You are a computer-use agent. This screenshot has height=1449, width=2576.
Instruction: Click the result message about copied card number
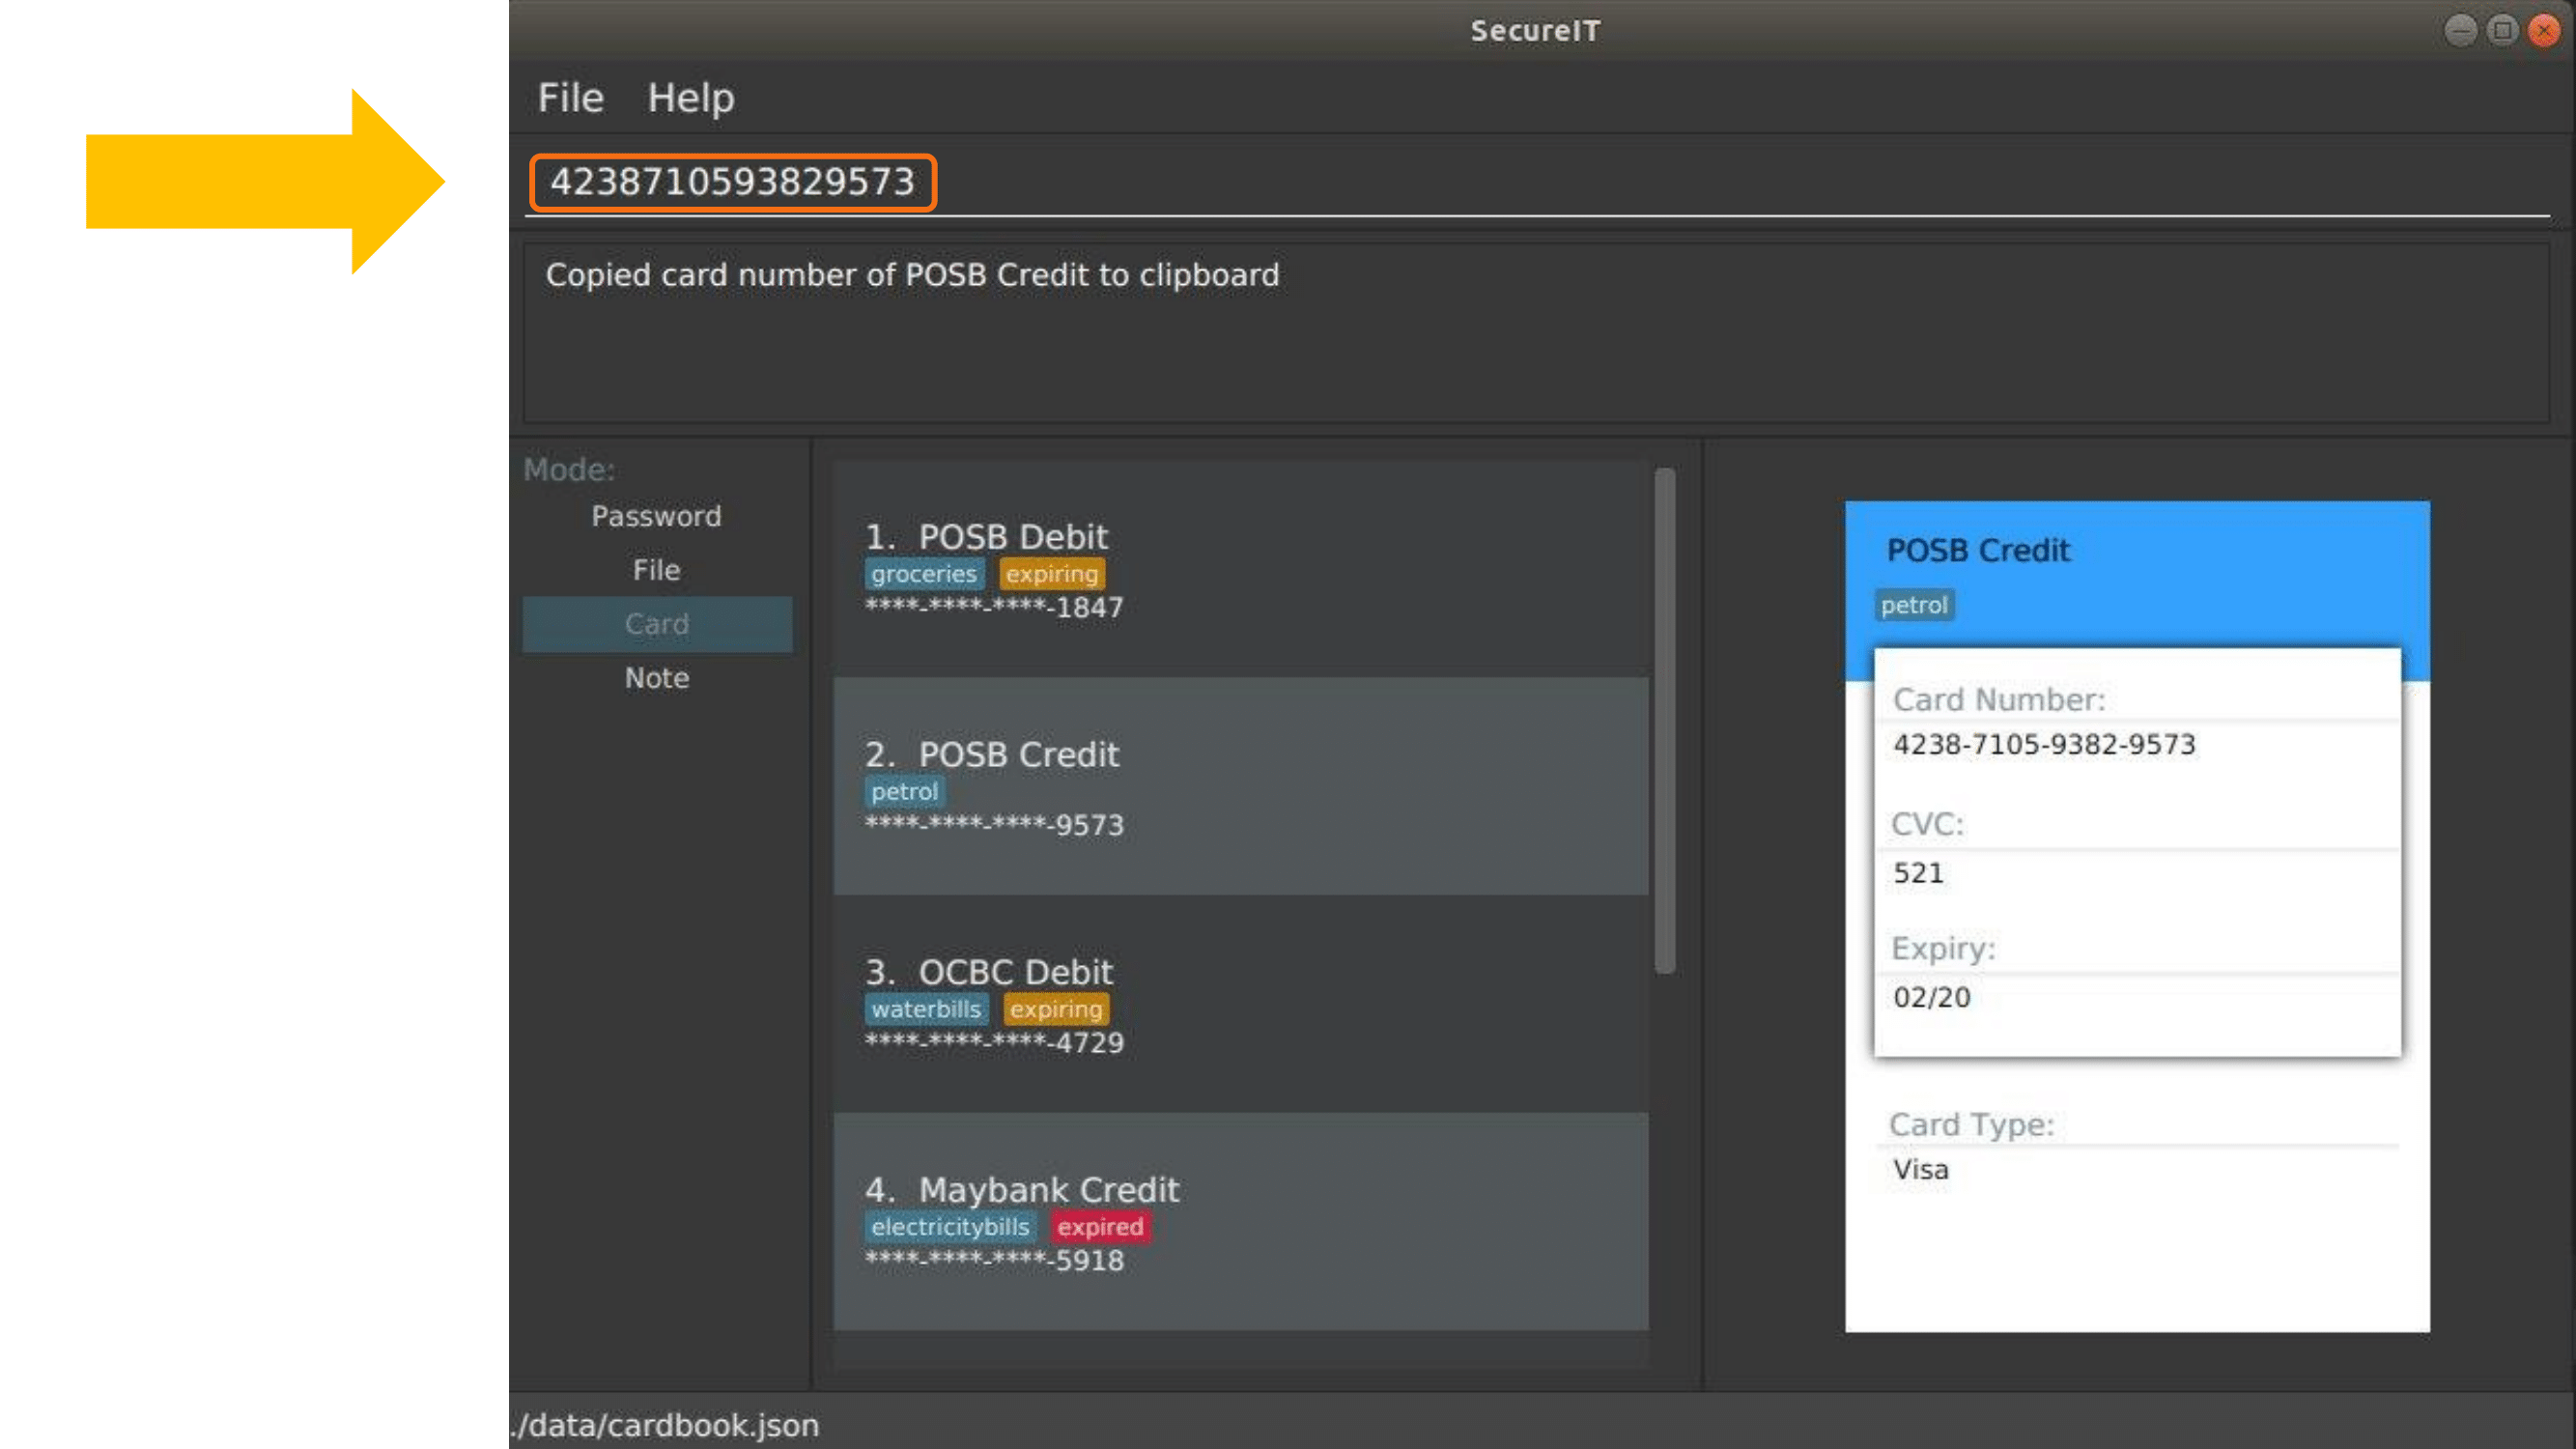coord(912,275)
